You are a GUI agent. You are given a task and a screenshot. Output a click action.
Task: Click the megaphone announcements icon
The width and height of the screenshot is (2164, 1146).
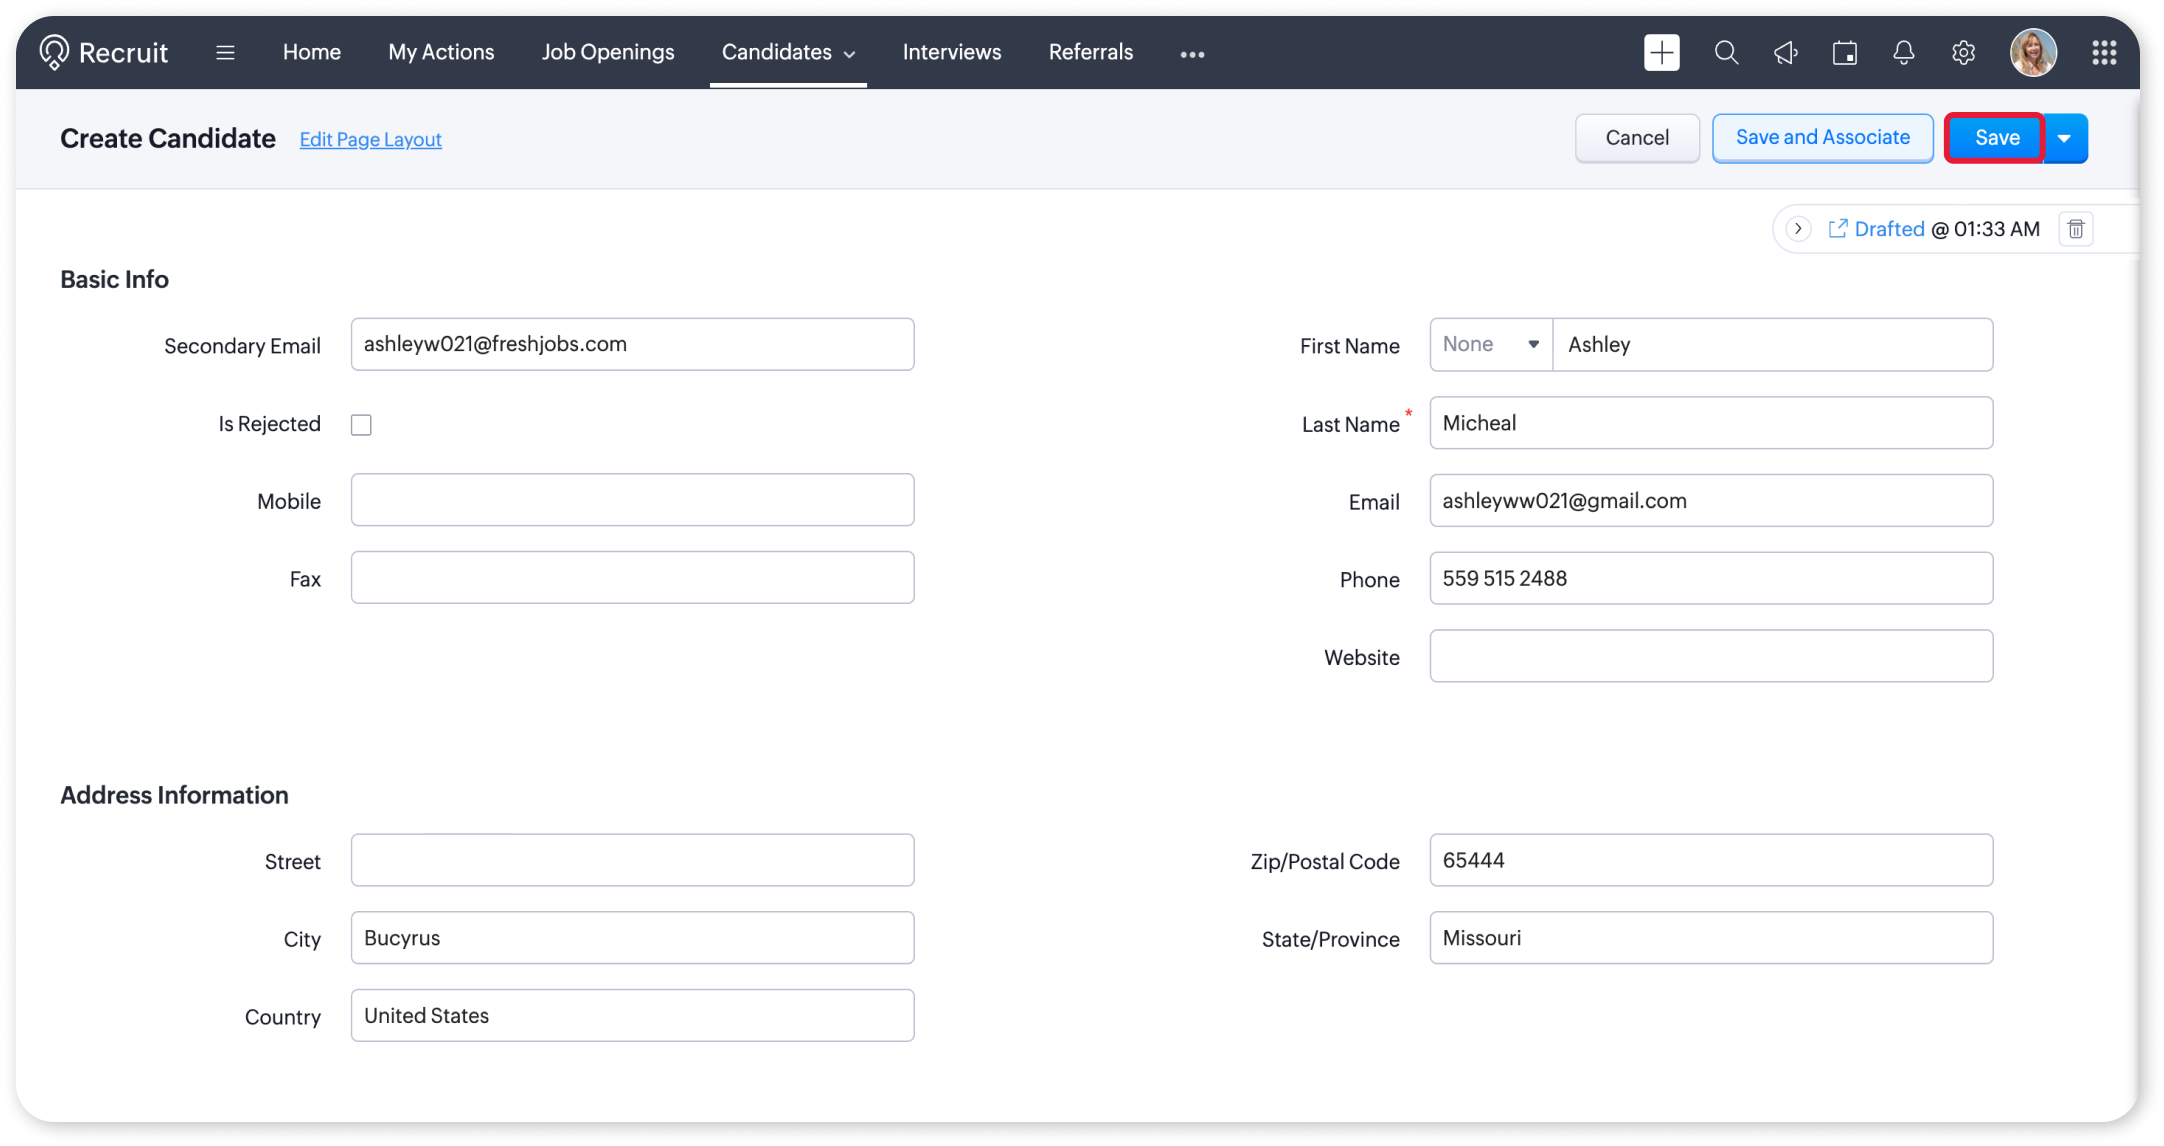pyautogui.click(x=1785, y=52)
